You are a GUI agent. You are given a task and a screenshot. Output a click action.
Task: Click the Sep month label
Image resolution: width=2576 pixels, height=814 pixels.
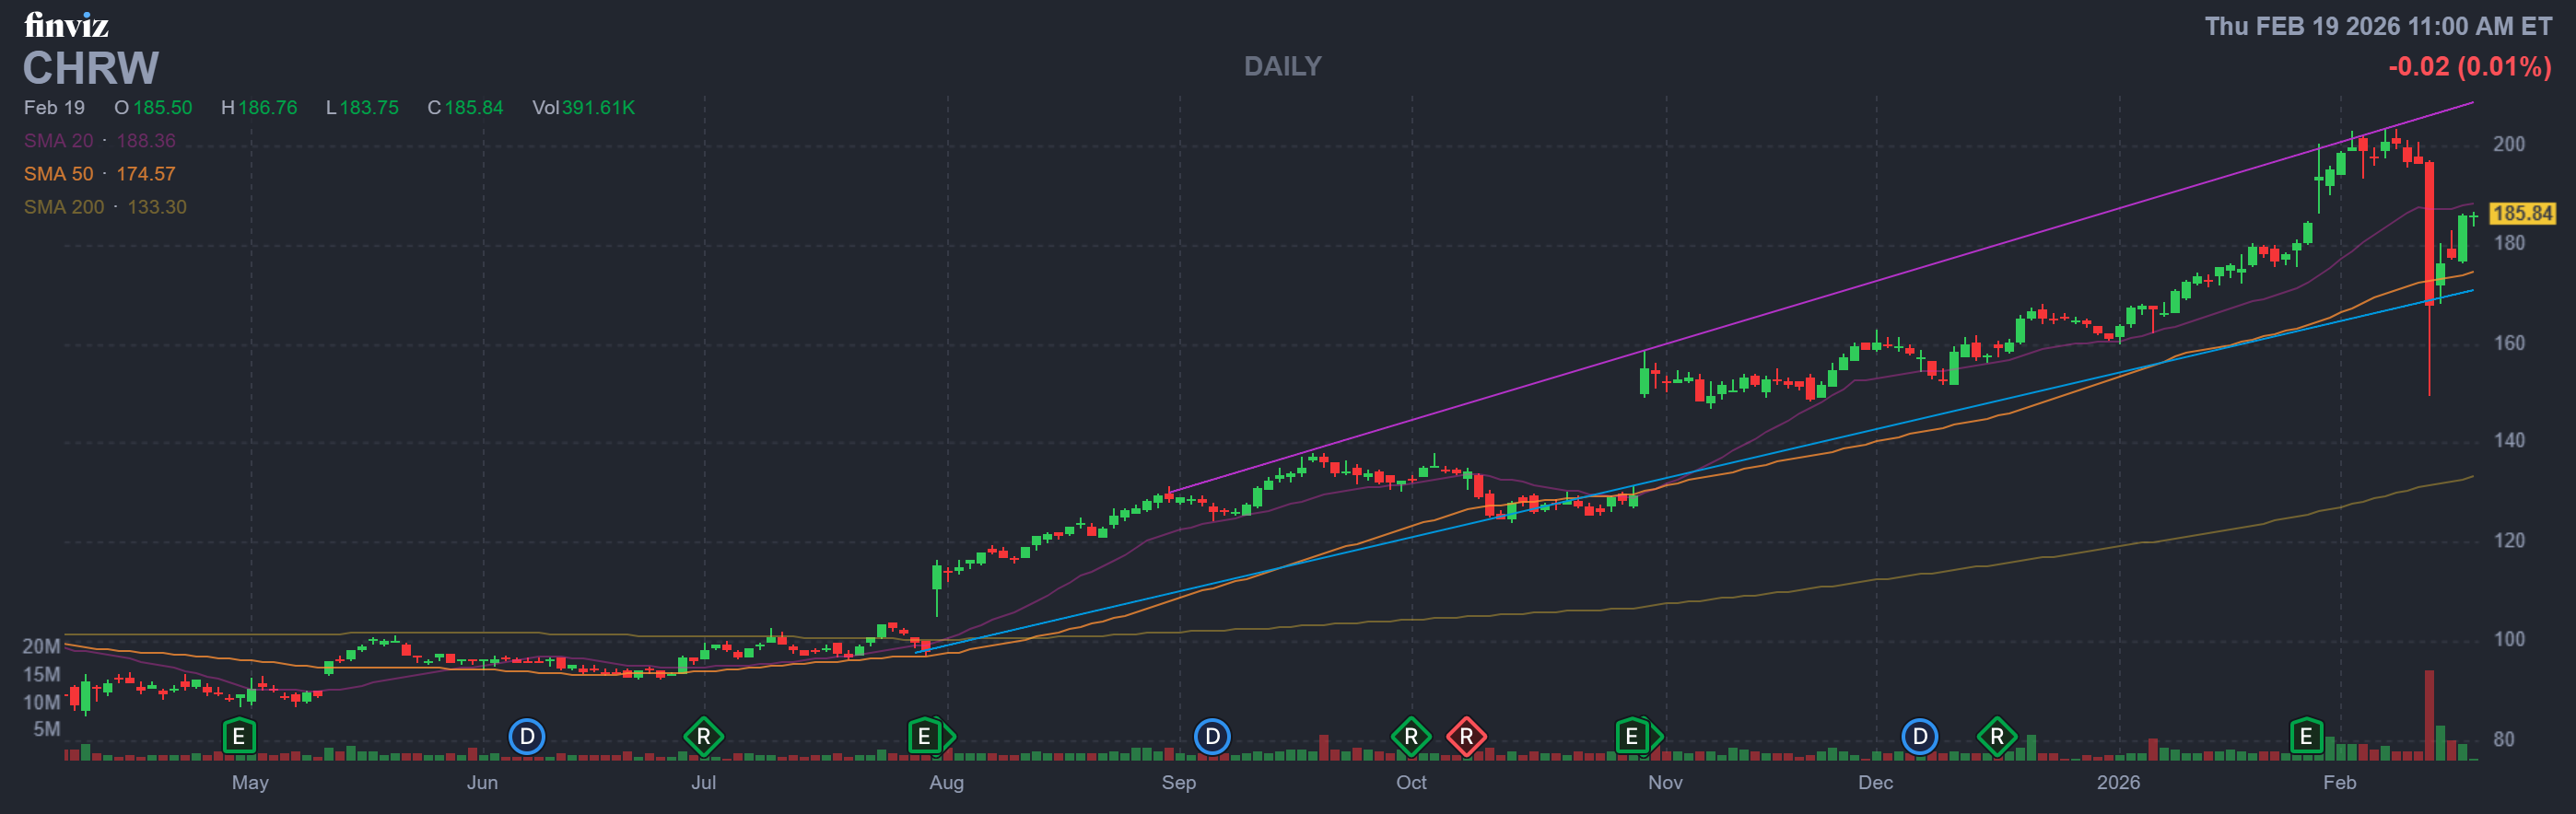point(1178,782)
